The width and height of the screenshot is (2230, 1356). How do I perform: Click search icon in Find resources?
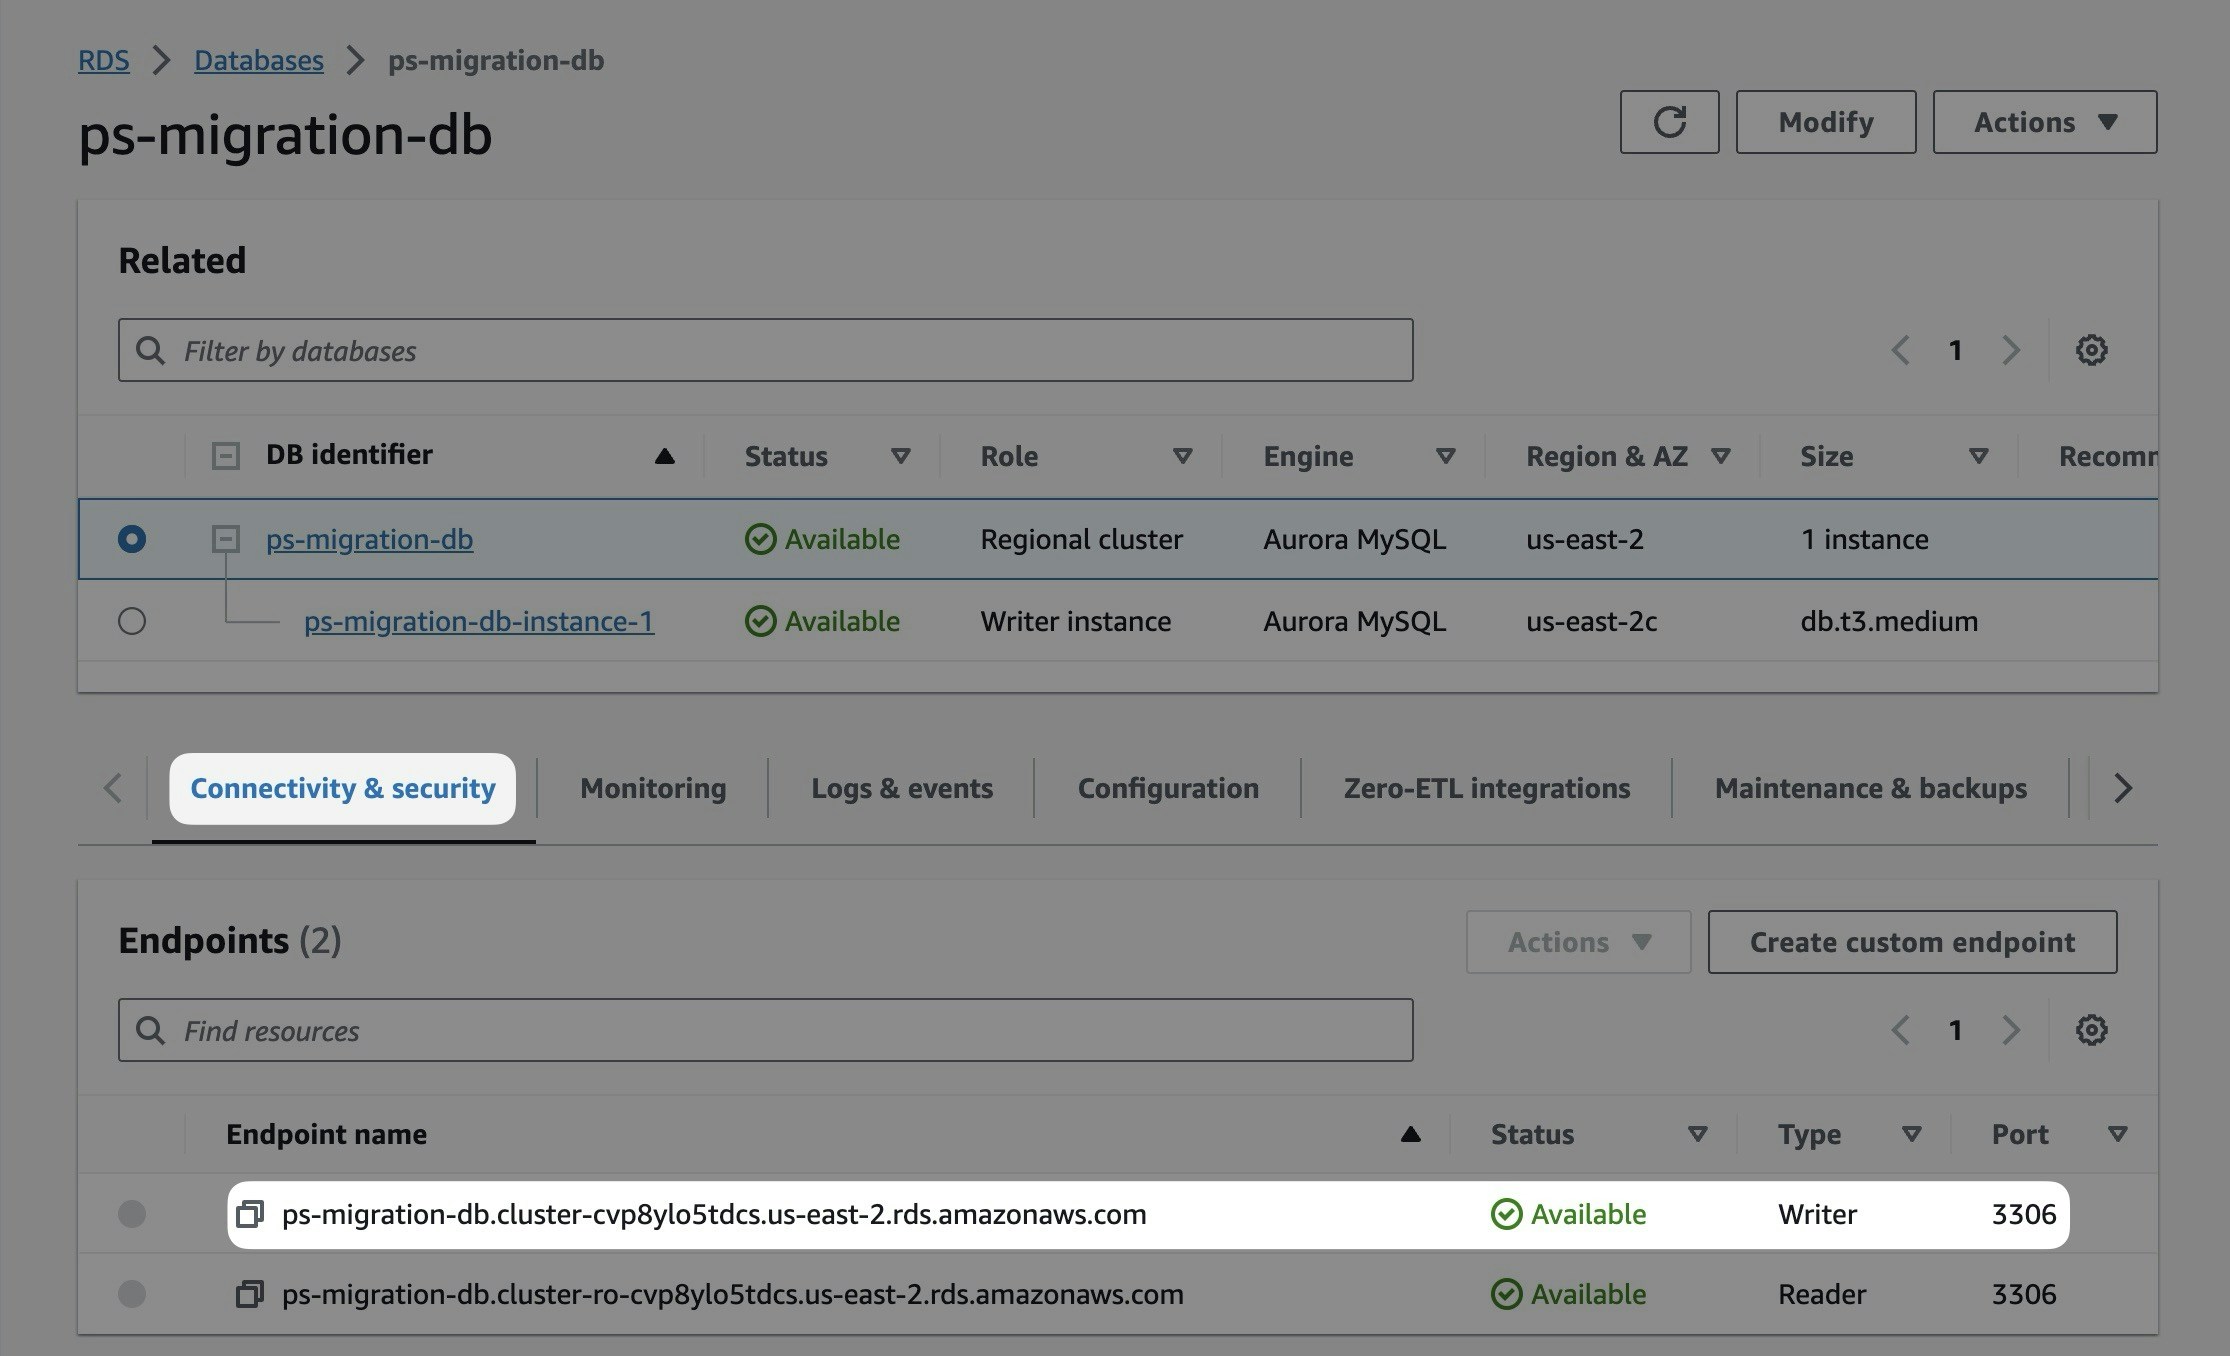(150, 1031)
